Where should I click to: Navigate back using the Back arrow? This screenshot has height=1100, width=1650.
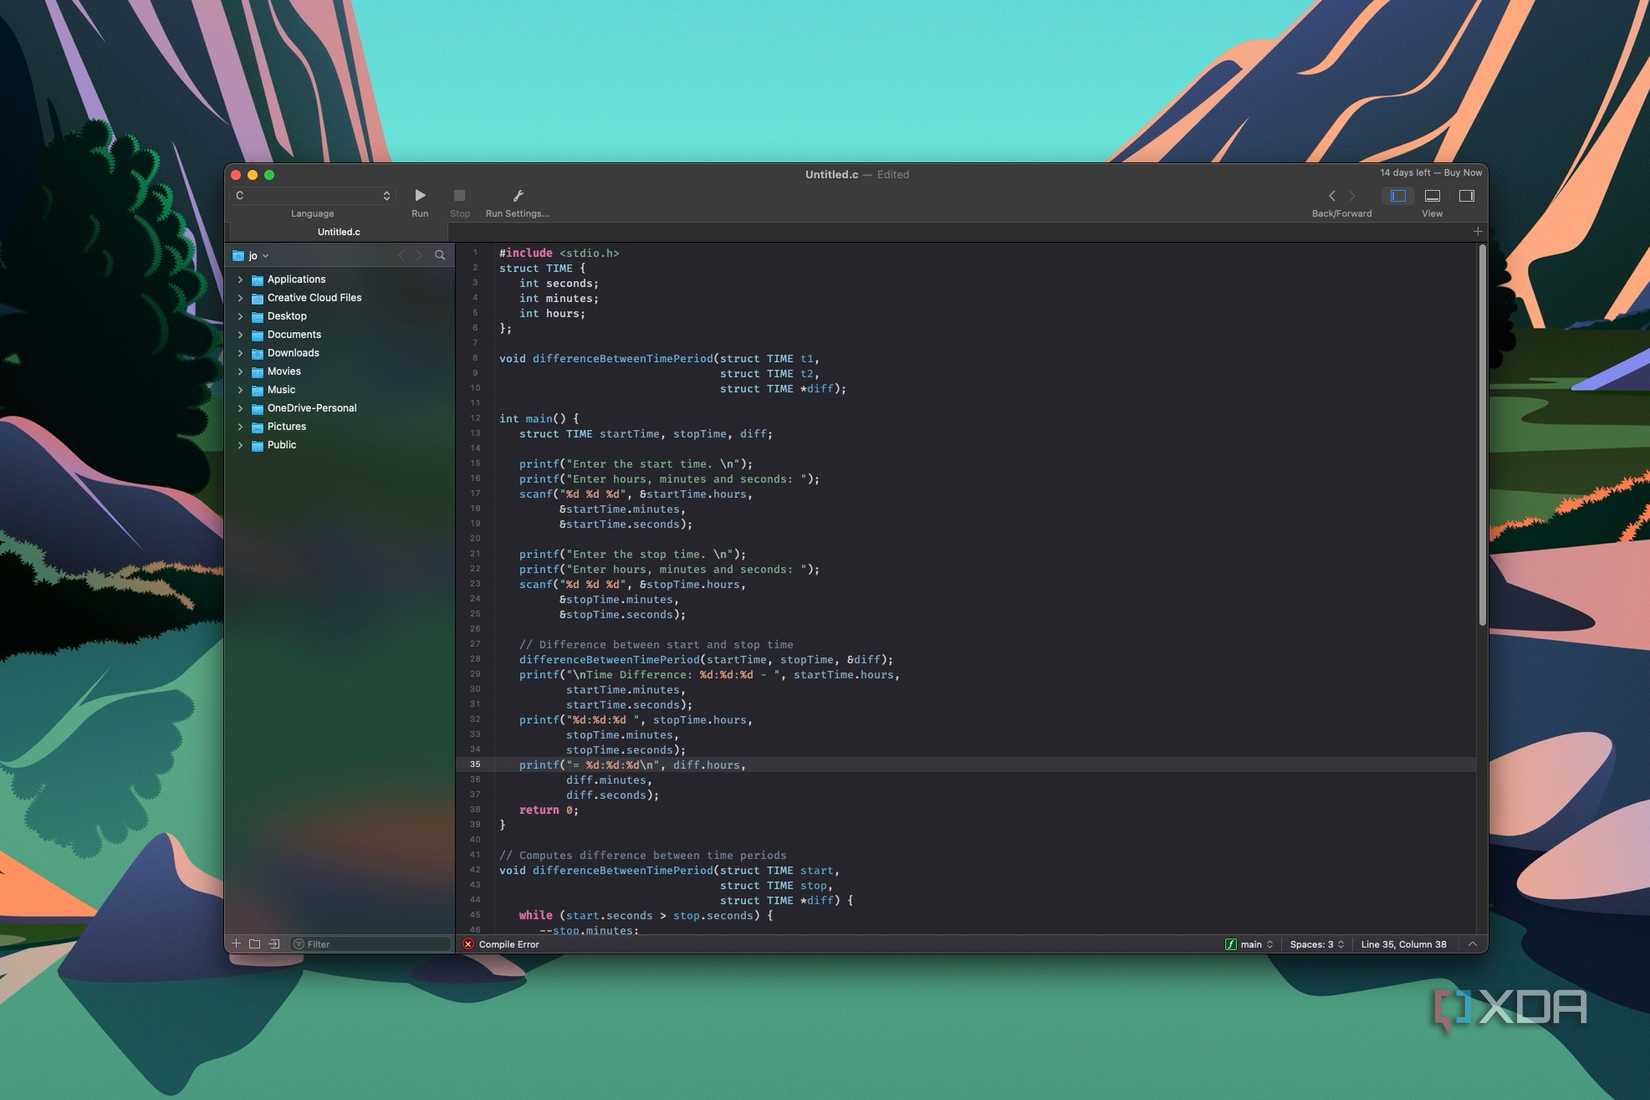tap(1331, 196)
